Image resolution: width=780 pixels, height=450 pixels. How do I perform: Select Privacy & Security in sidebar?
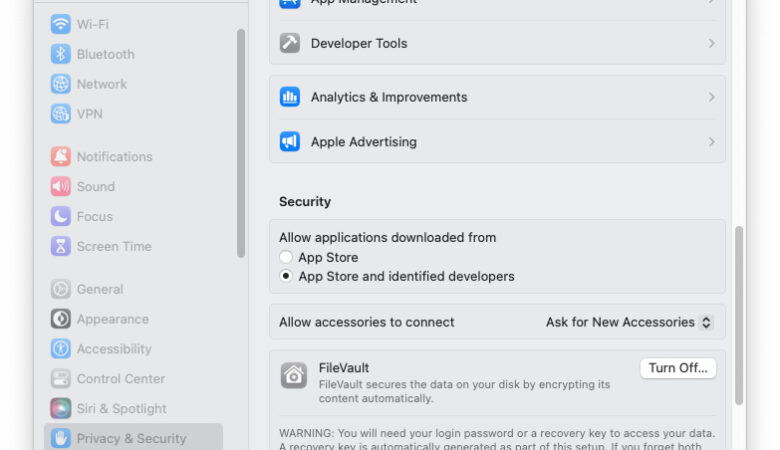pyautogui.click(x=133, y=438)
